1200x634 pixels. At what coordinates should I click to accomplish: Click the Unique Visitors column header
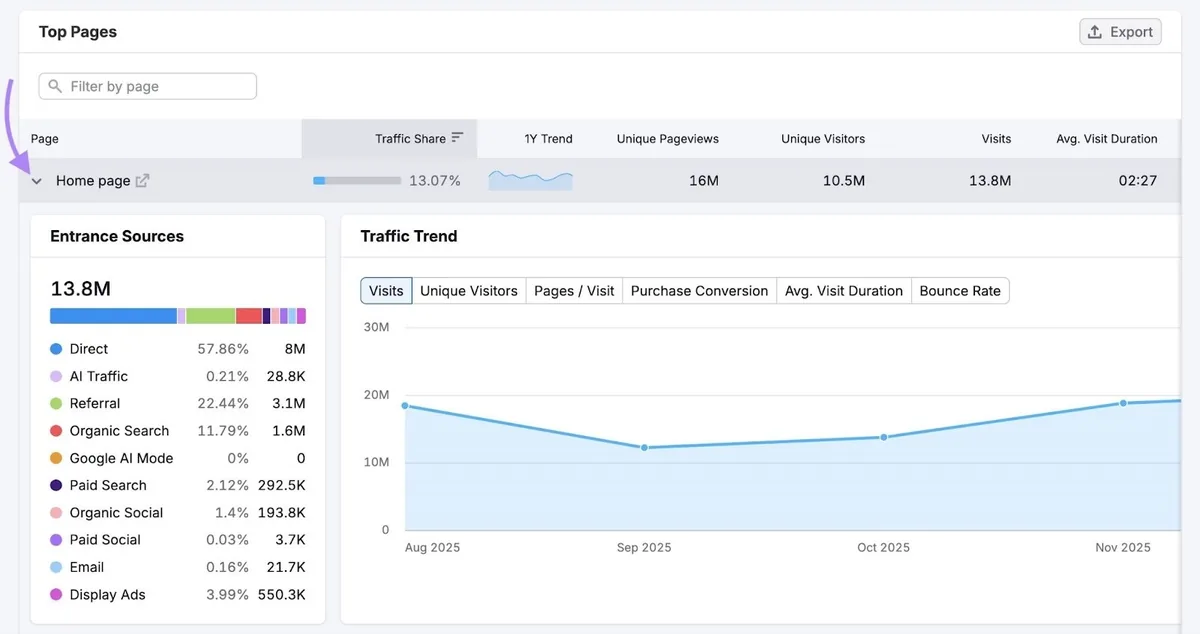click(823, 138)
